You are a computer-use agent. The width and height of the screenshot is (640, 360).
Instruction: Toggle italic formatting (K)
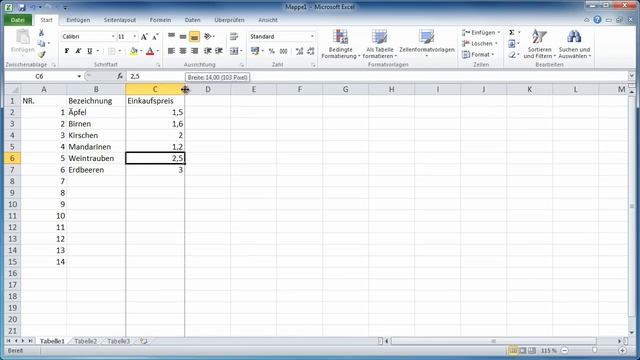pos(78,51)
